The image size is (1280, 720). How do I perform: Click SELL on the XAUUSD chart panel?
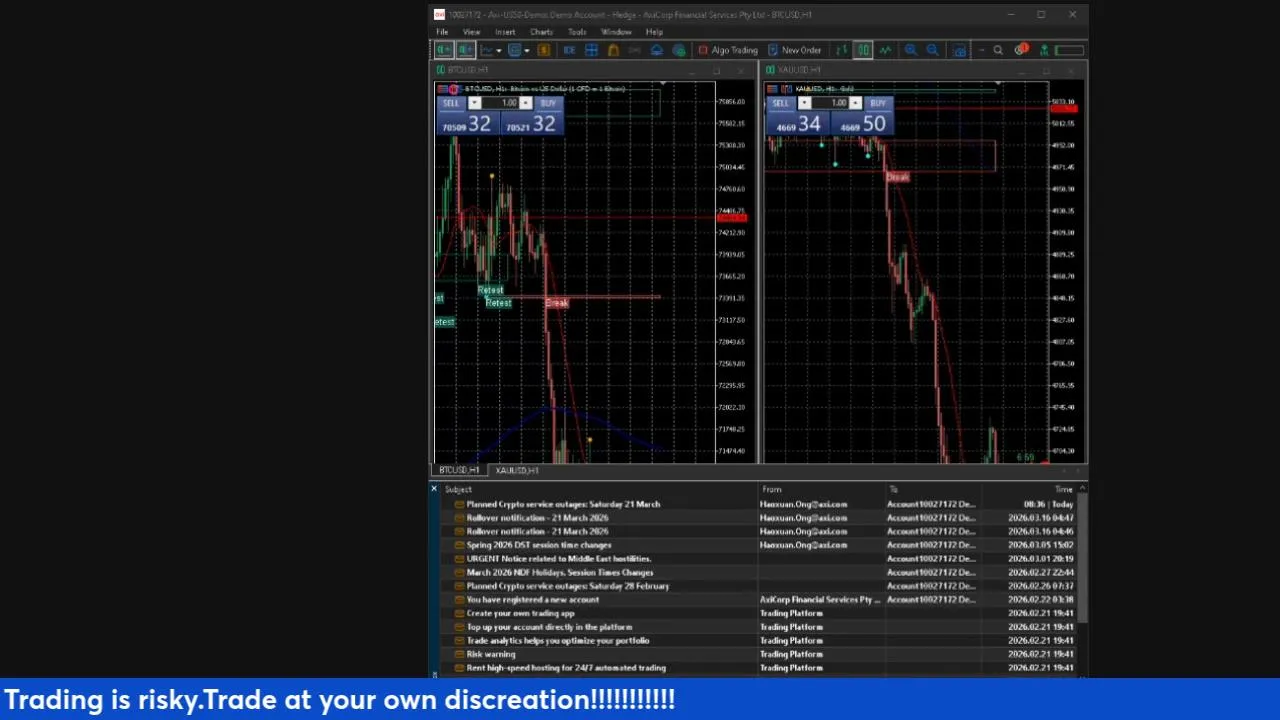click(x=781, y=103)
